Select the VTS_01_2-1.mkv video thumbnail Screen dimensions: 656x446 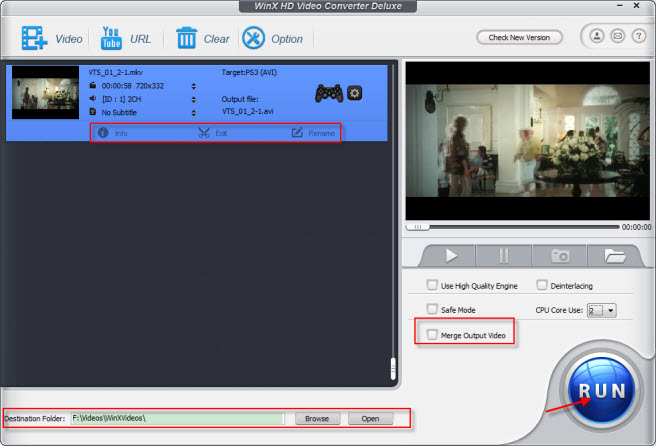45,92
